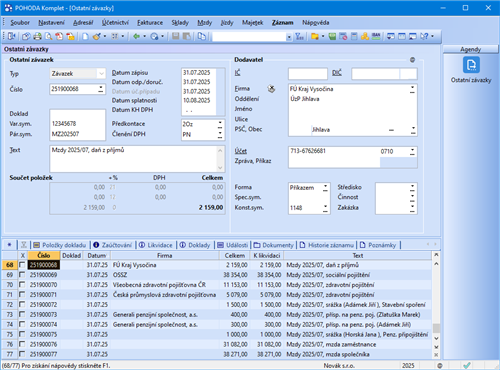Open the Středisko selector arrow

pos(412,187)
